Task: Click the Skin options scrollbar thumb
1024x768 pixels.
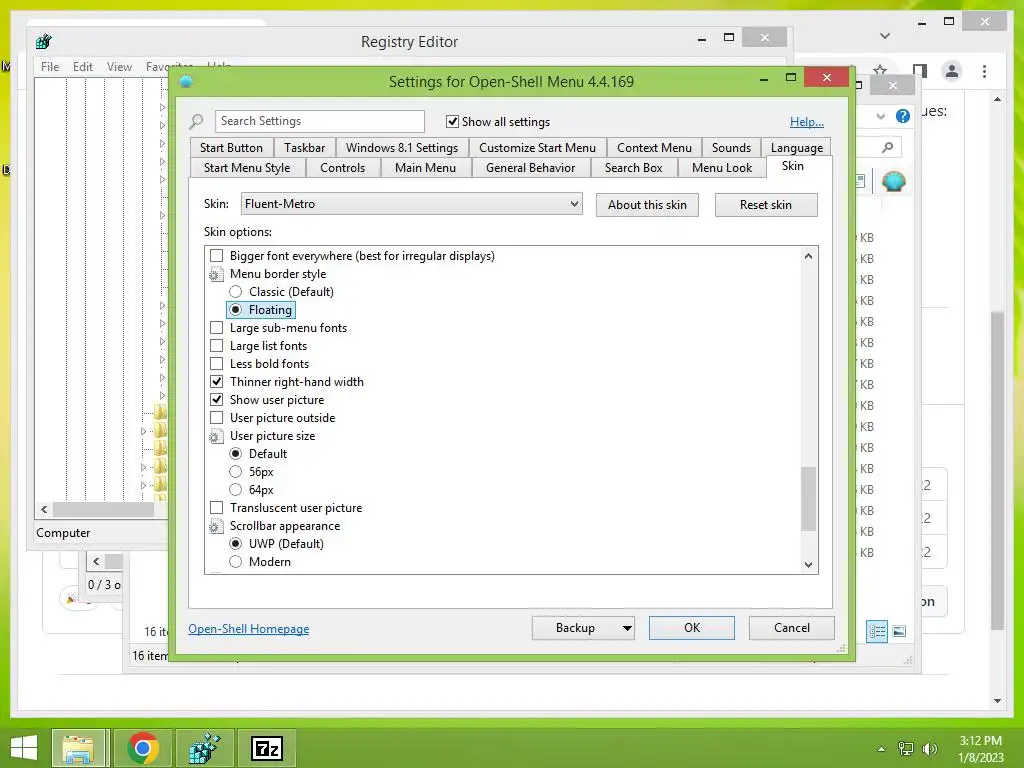Action: coord(808,498)
